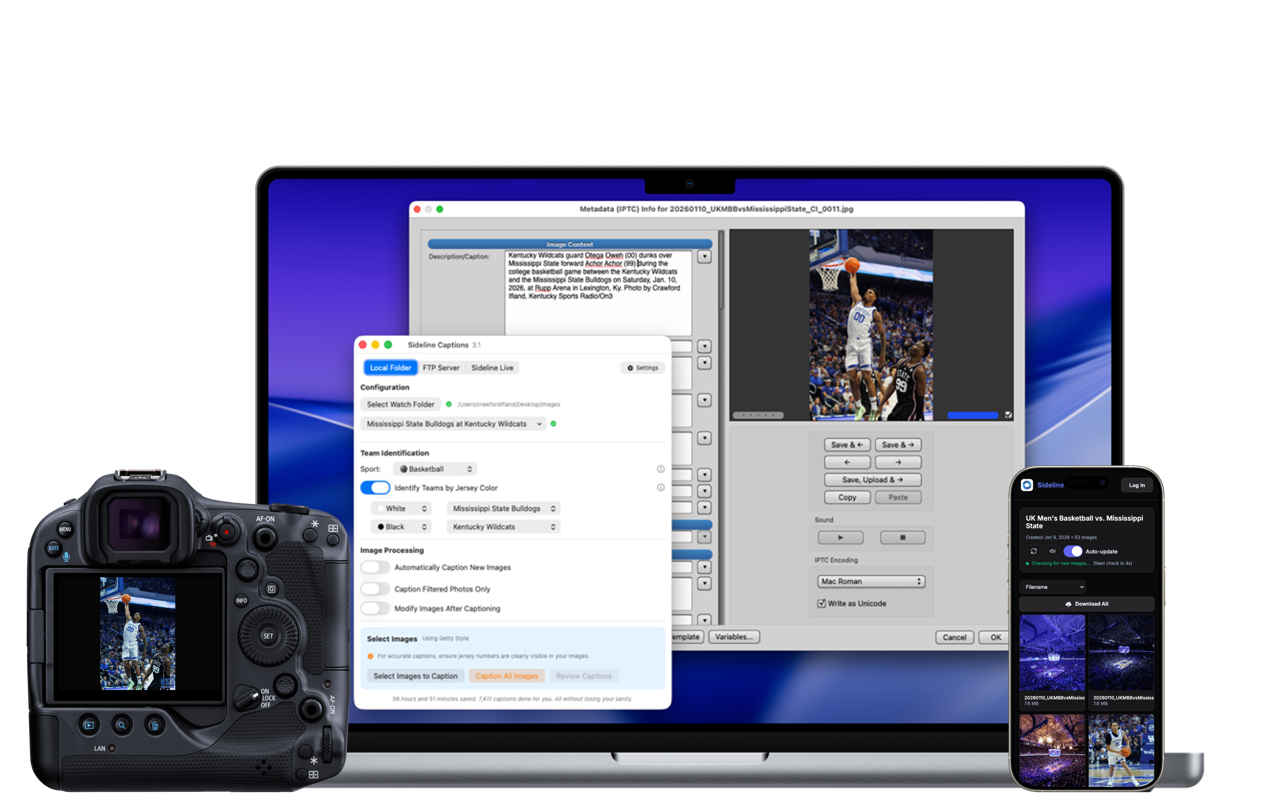Switch to the FTP Server tab
The image size is (1280, 800).
(x=441, y=368)
